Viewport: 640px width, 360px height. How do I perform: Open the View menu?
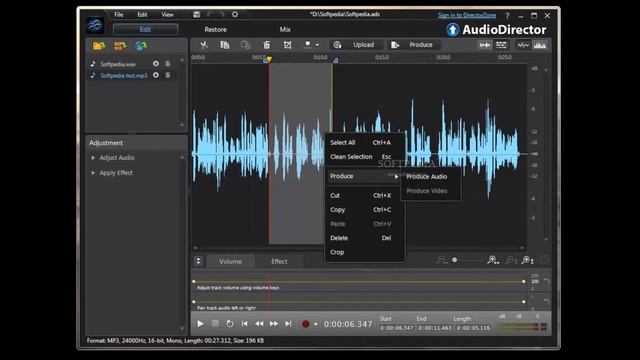click(167, 15)
